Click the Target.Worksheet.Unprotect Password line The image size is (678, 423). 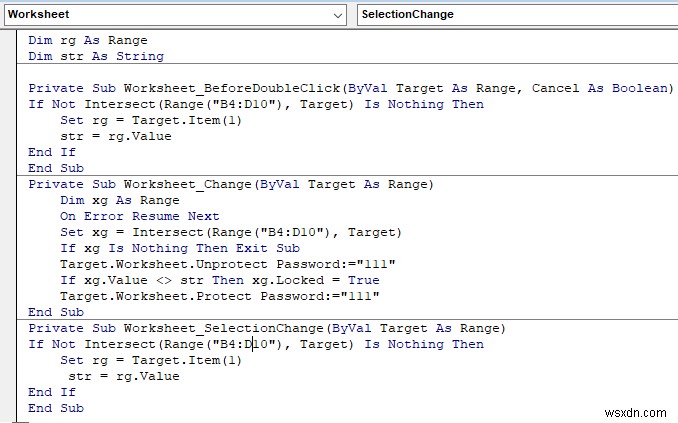228,264
